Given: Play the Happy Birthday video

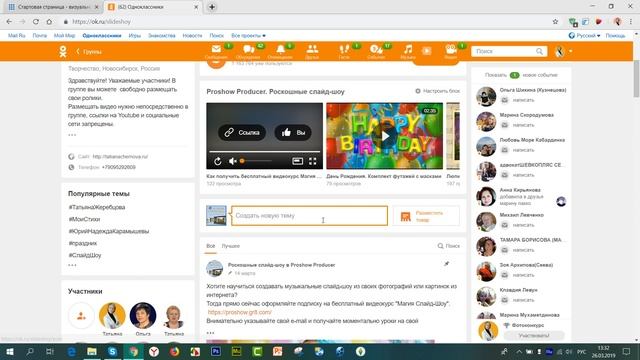Looking at the screenshot, I should coord(384,136).
